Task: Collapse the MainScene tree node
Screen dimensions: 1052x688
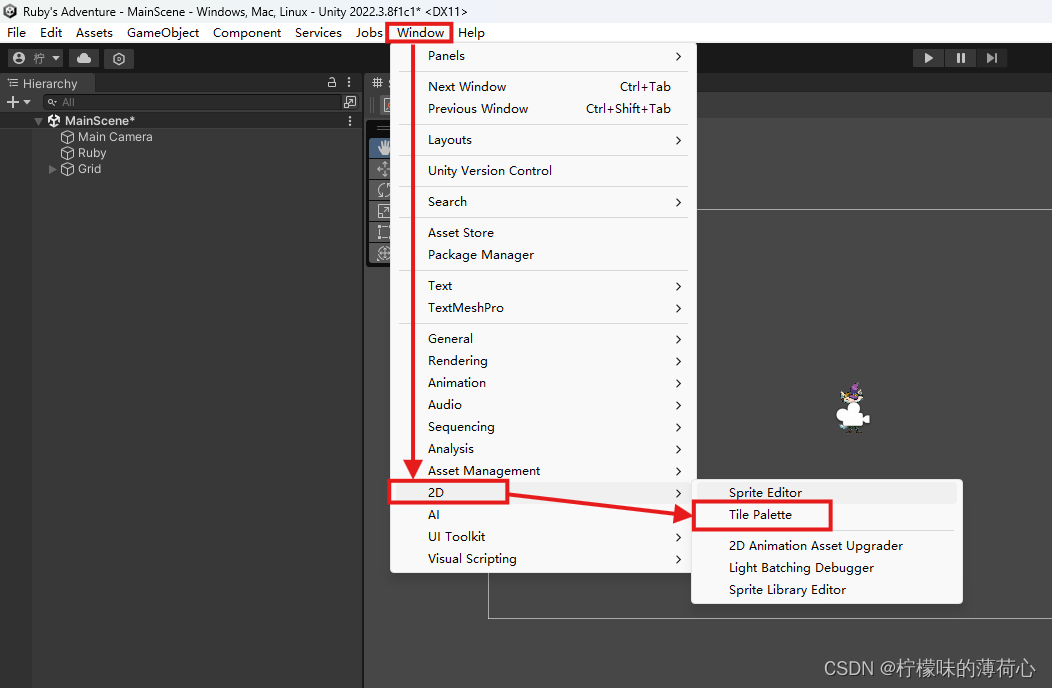Action: click(x=38, y=121)
